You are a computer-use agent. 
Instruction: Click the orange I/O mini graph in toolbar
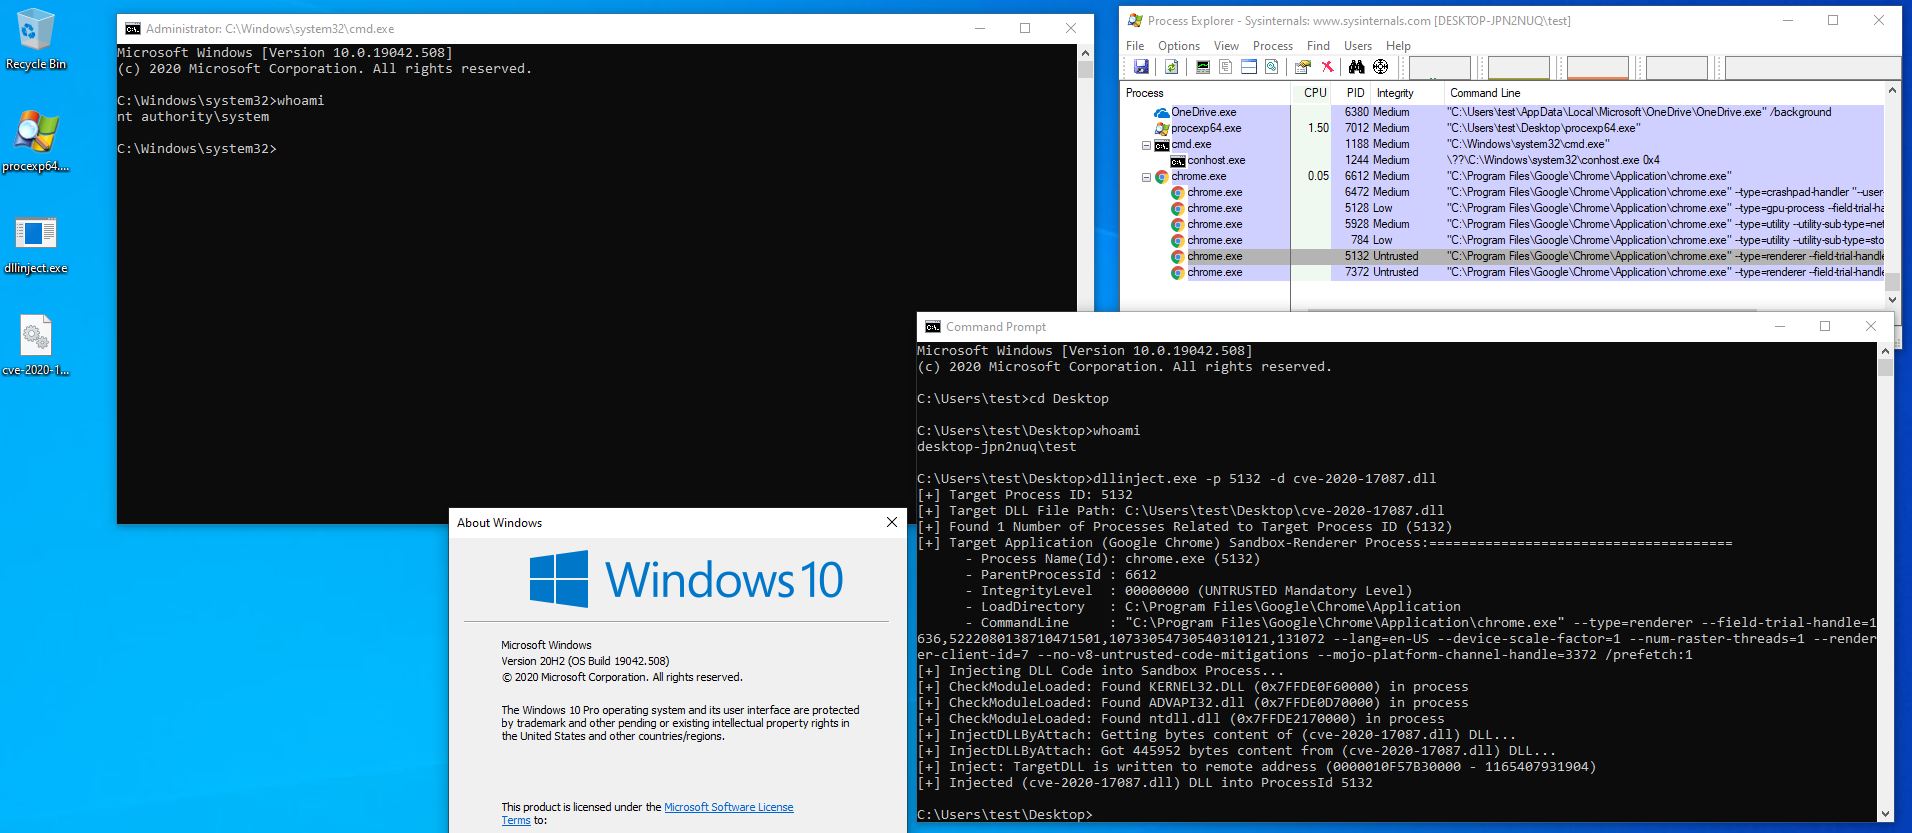pyautogui.click(x=1597, y=67)
